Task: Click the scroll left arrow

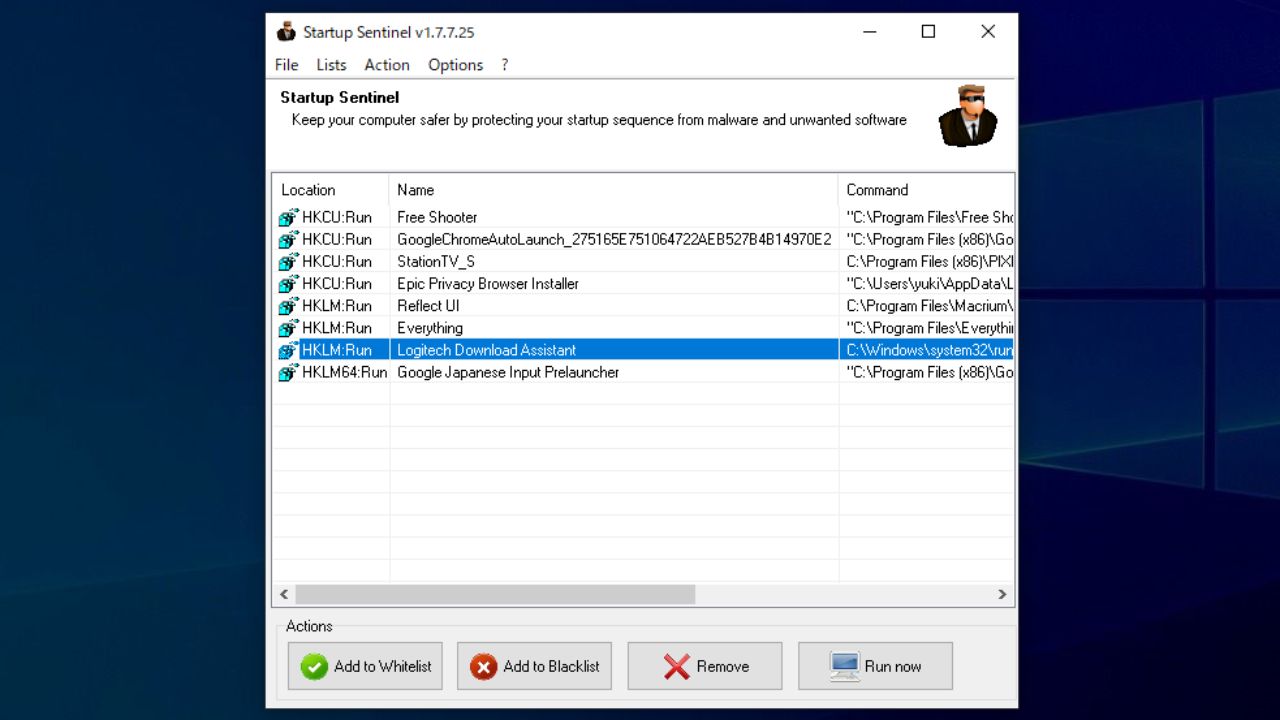Action: pyautogui.click(x=284, y=594)
